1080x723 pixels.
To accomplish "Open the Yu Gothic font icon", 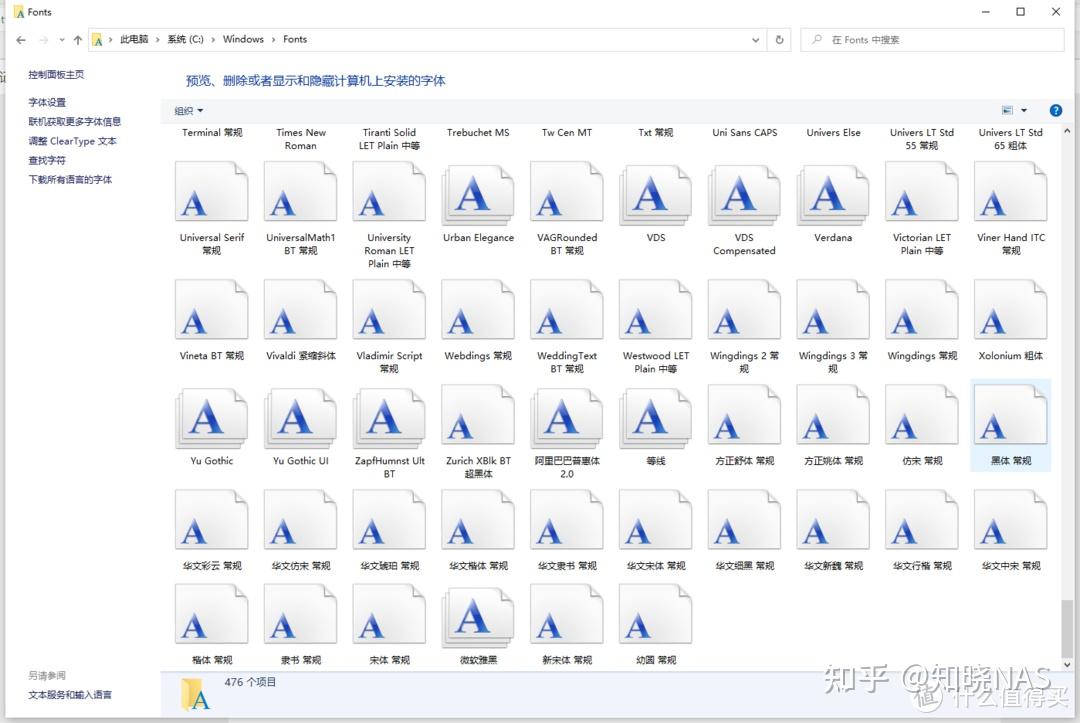I will tap(211, 413).
